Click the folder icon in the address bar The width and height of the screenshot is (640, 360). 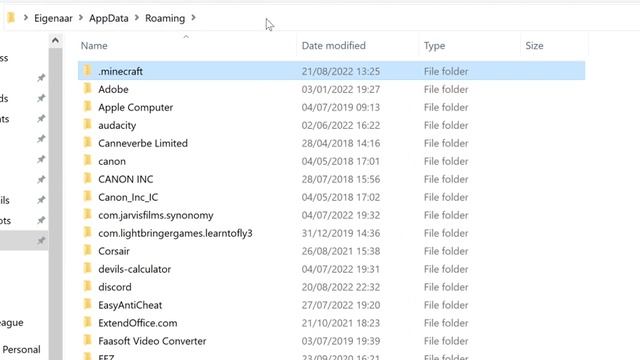(x=11, y=18)
